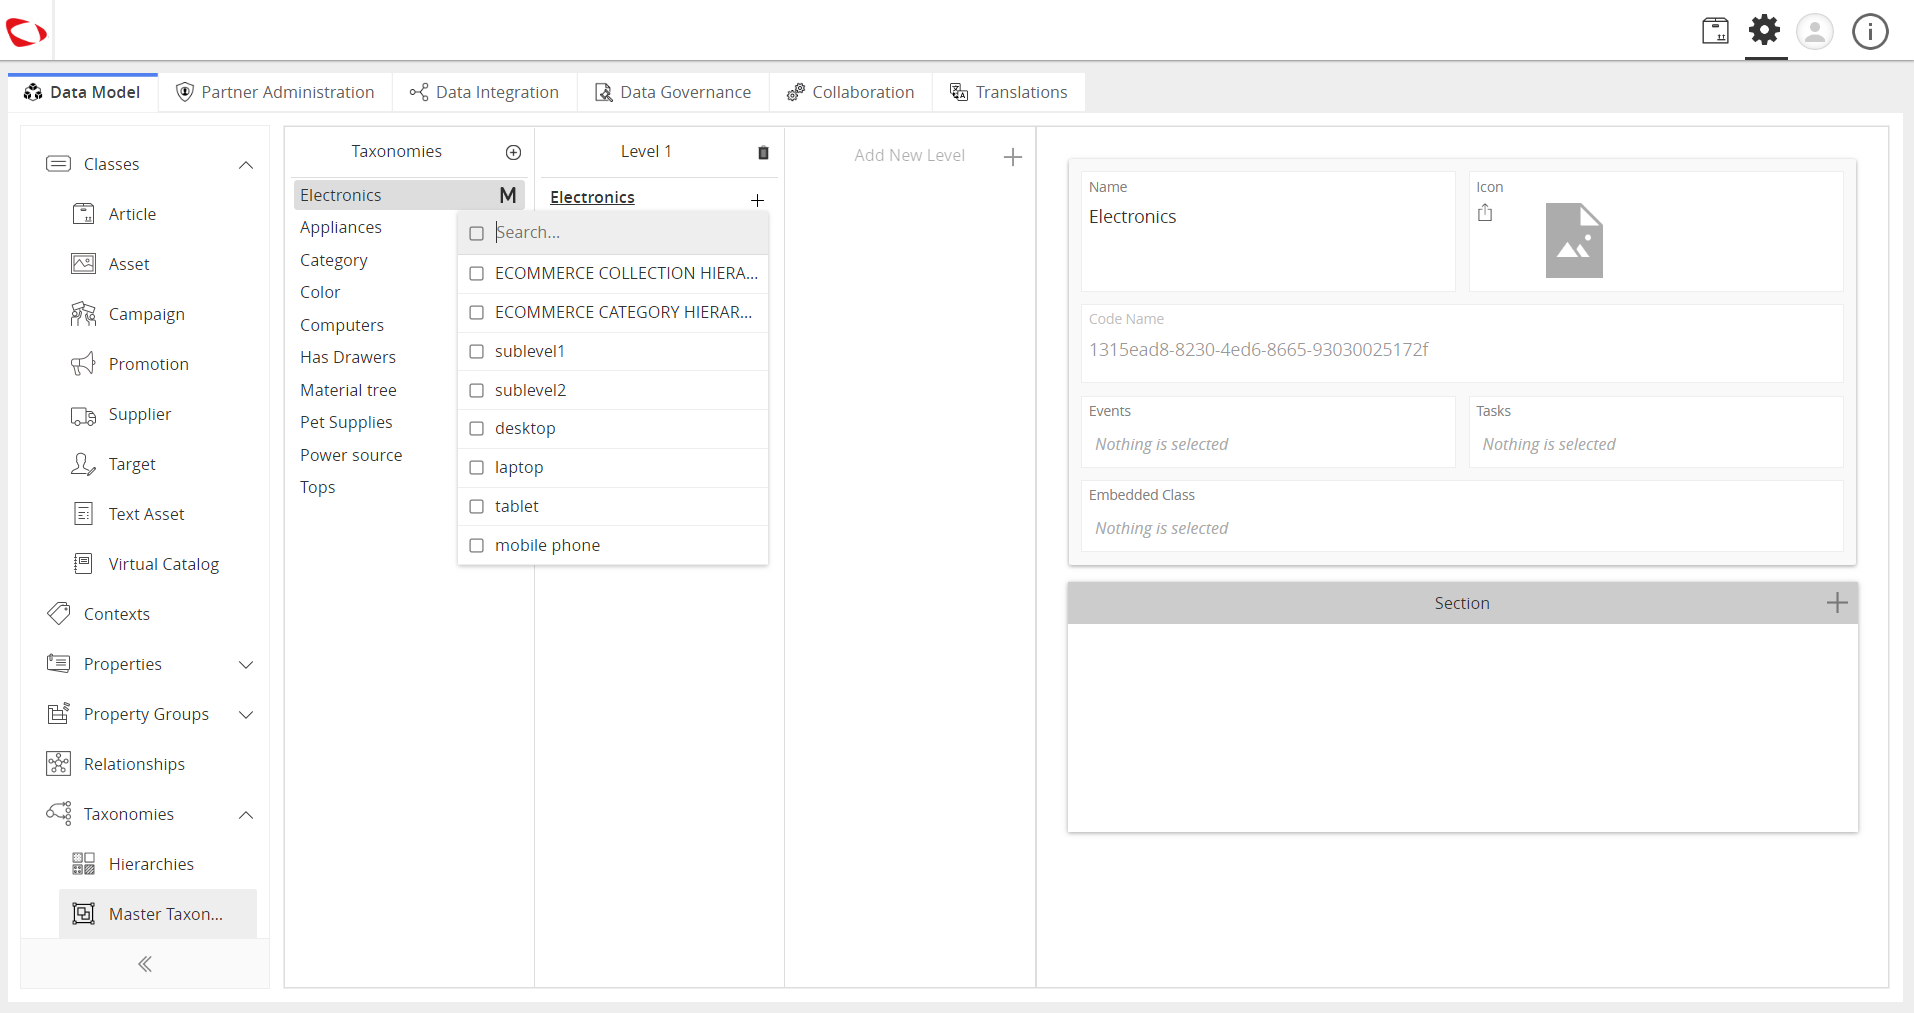Add a new taxonomy with plus-circle icon

[514, 152]
